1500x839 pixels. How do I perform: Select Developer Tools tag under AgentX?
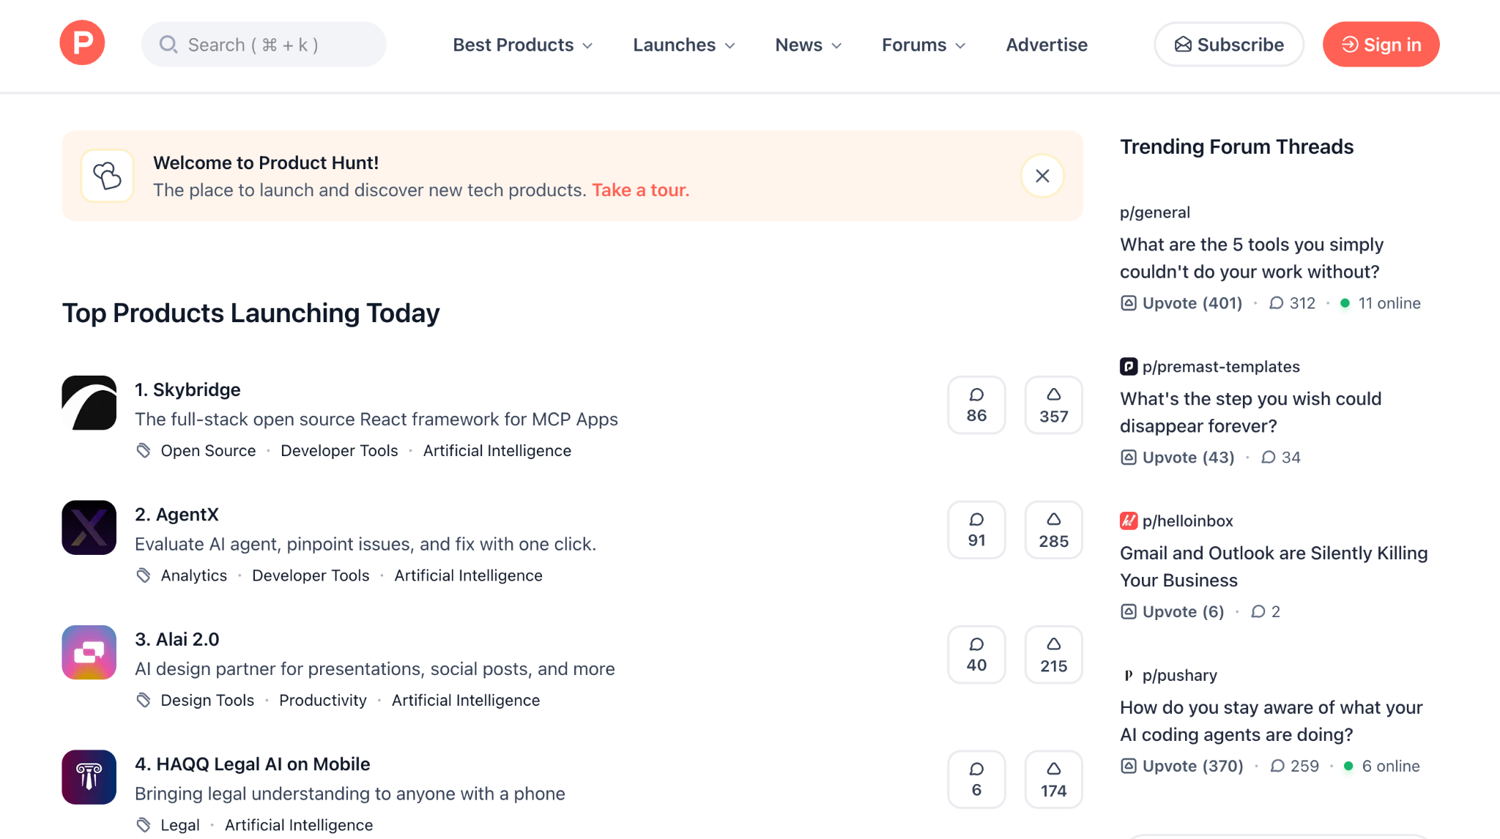310,576
